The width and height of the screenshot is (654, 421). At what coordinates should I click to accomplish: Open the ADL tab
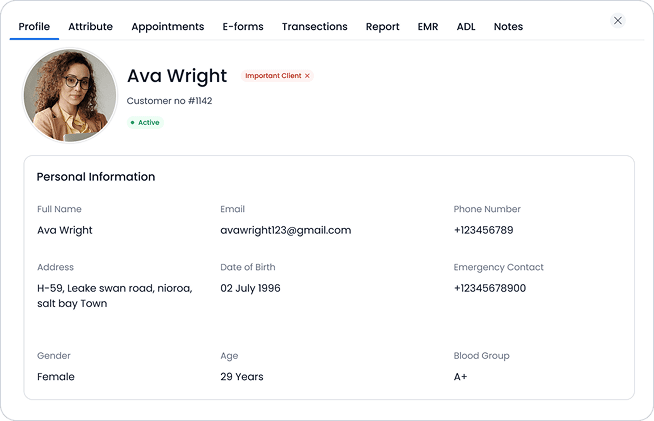(x=466, y=26)
